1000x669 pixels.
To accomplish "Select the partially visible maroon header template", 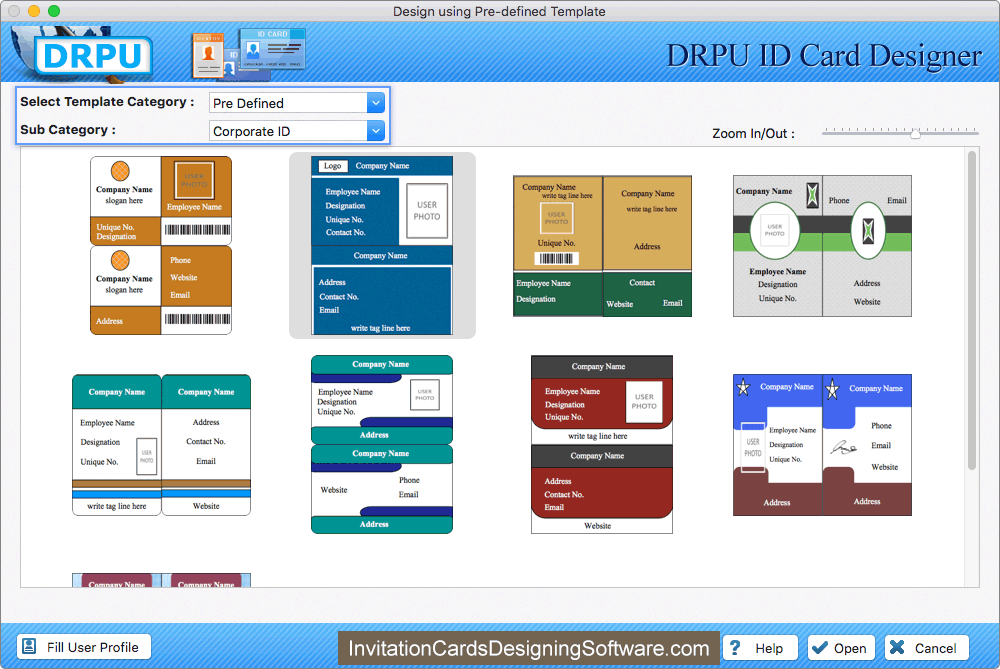I will pyautogui.click(x=161, y=580).
